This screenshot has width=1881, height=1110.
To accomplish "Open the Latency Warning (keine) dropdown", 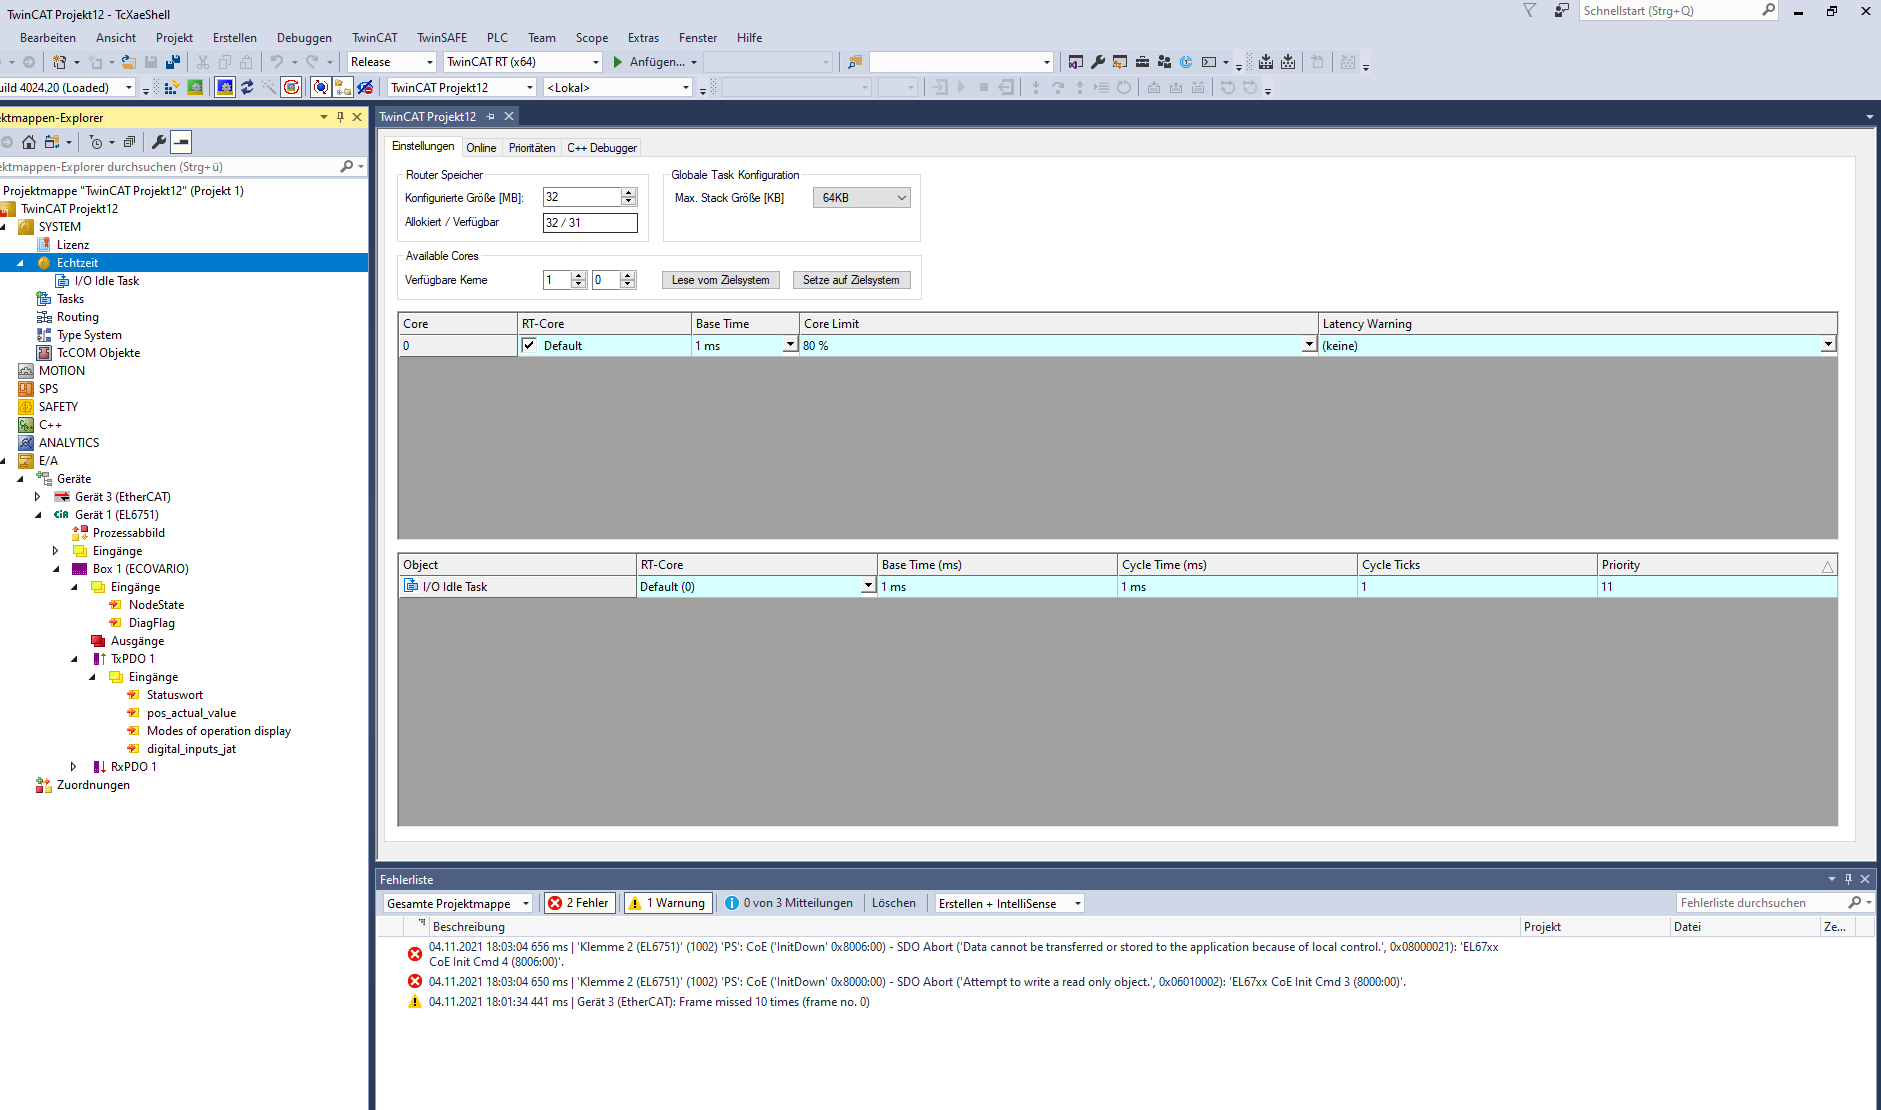I will (x=1828, y=345).
